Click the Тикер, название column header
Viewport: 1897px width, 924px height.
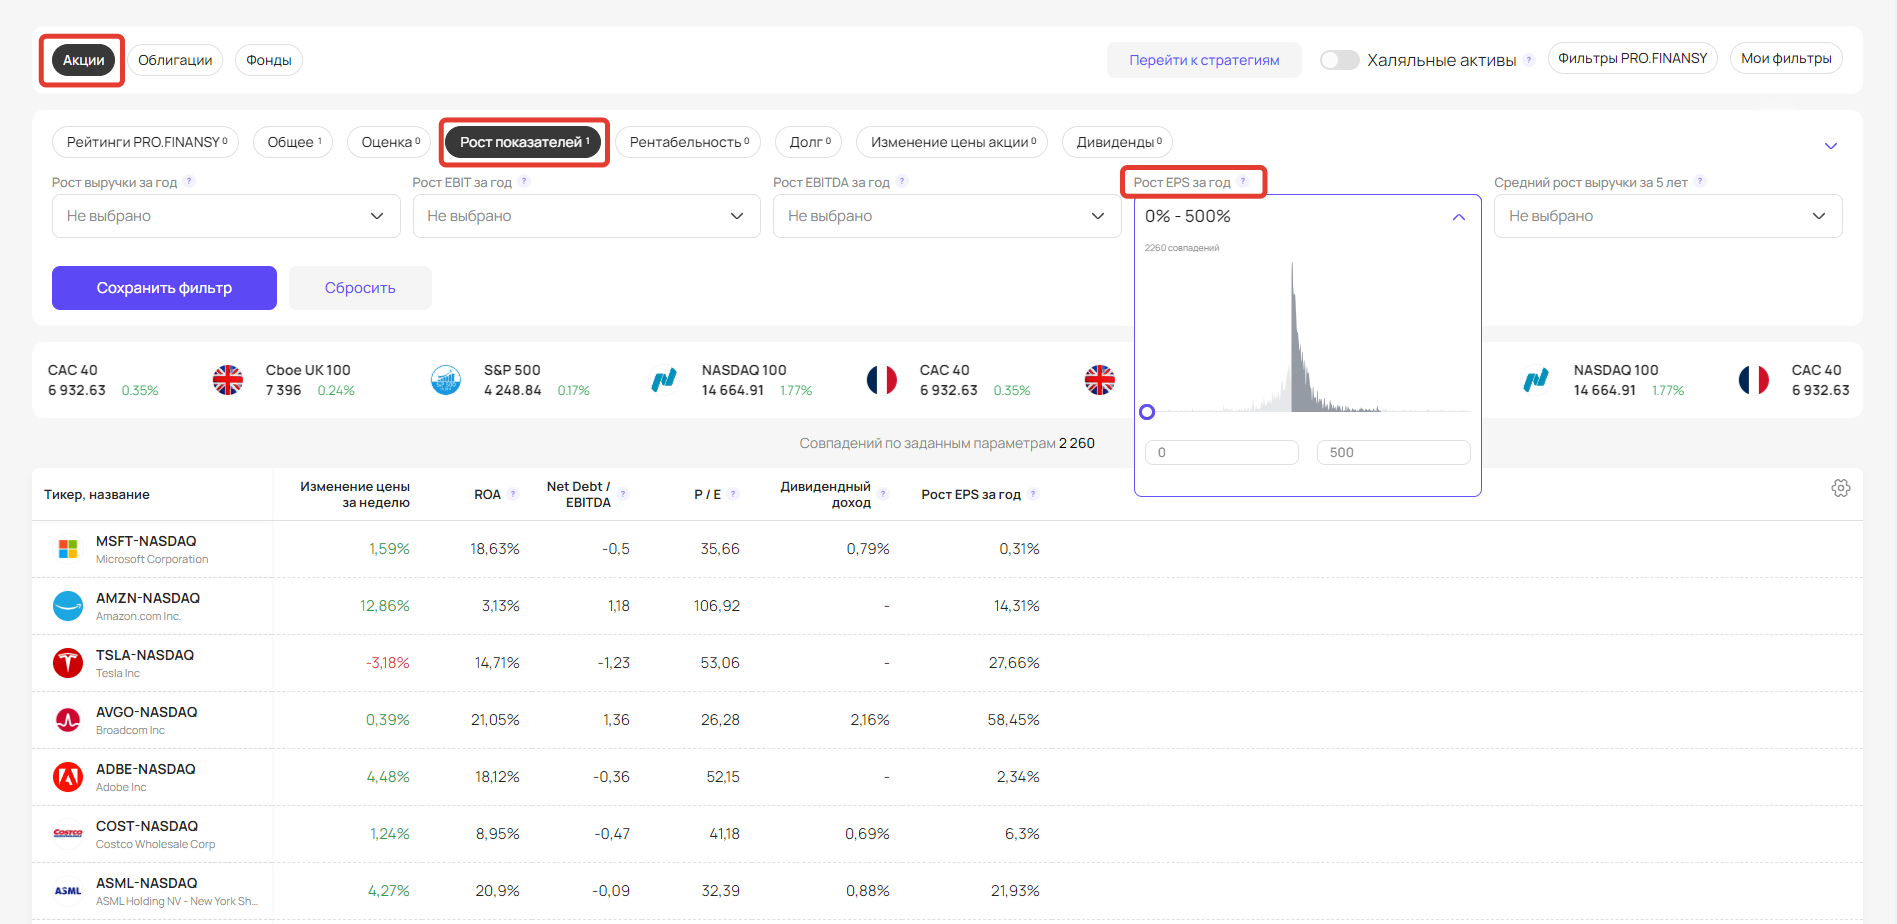click(97, 495)
